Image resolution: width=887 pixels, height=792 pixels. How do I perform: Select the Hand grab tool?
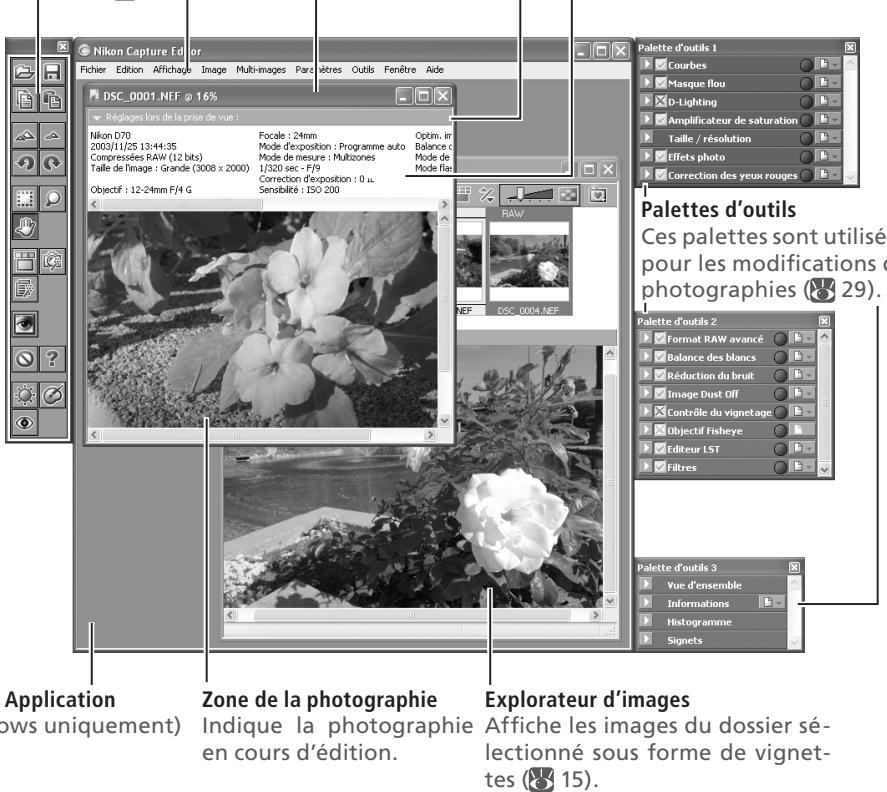(24, 226)
